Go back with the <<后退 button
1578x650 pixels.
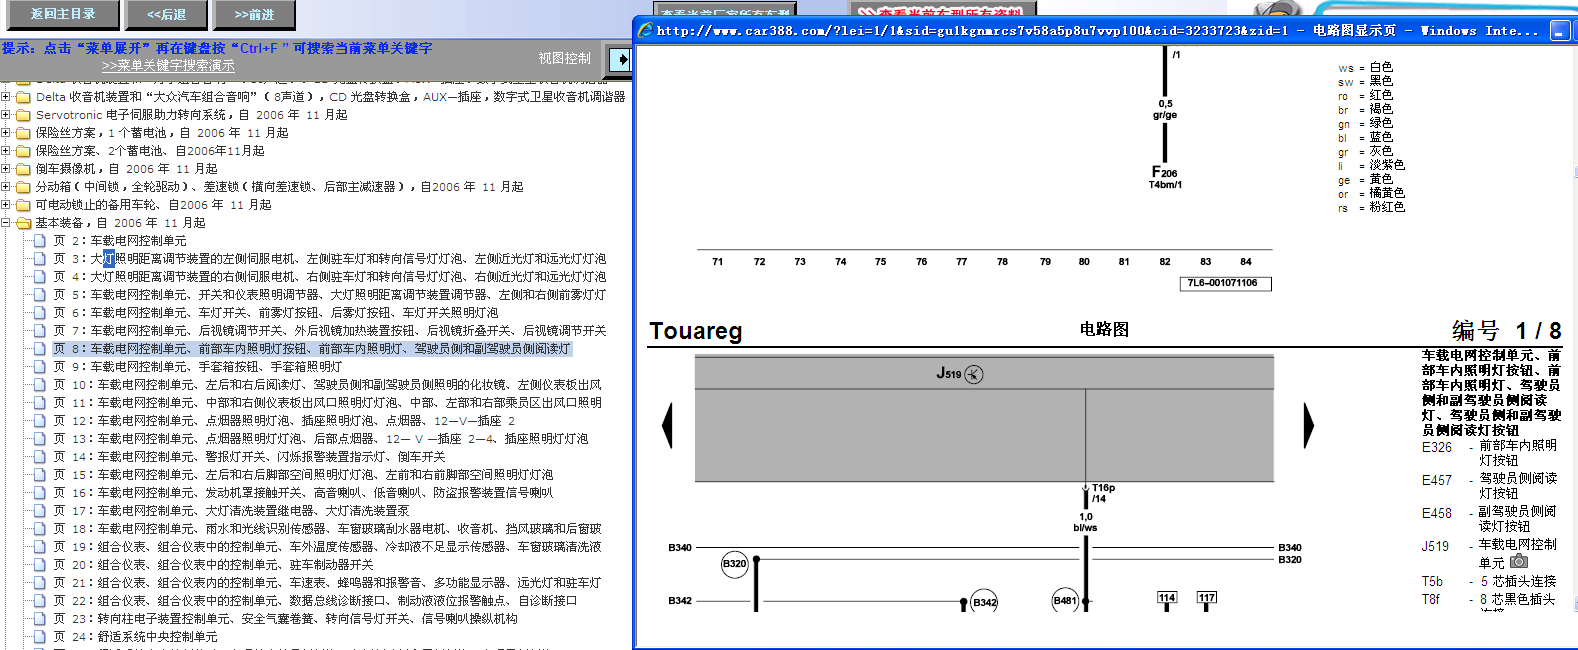click(x=167, y=14)
